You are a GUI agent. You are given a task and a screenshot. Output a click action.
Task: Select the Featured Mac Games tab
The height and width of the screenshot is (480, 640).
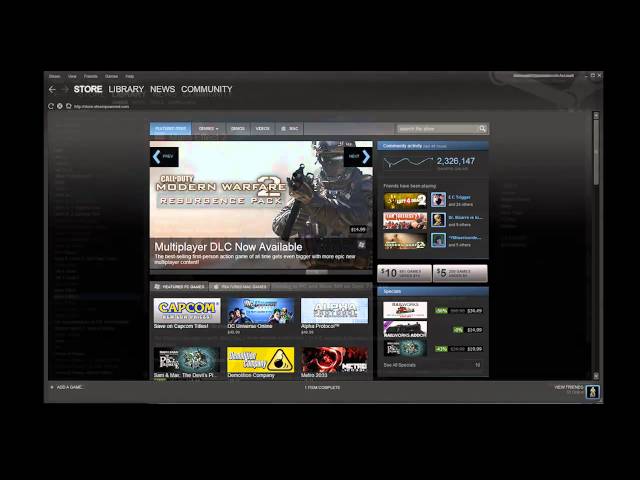[240, 287]
